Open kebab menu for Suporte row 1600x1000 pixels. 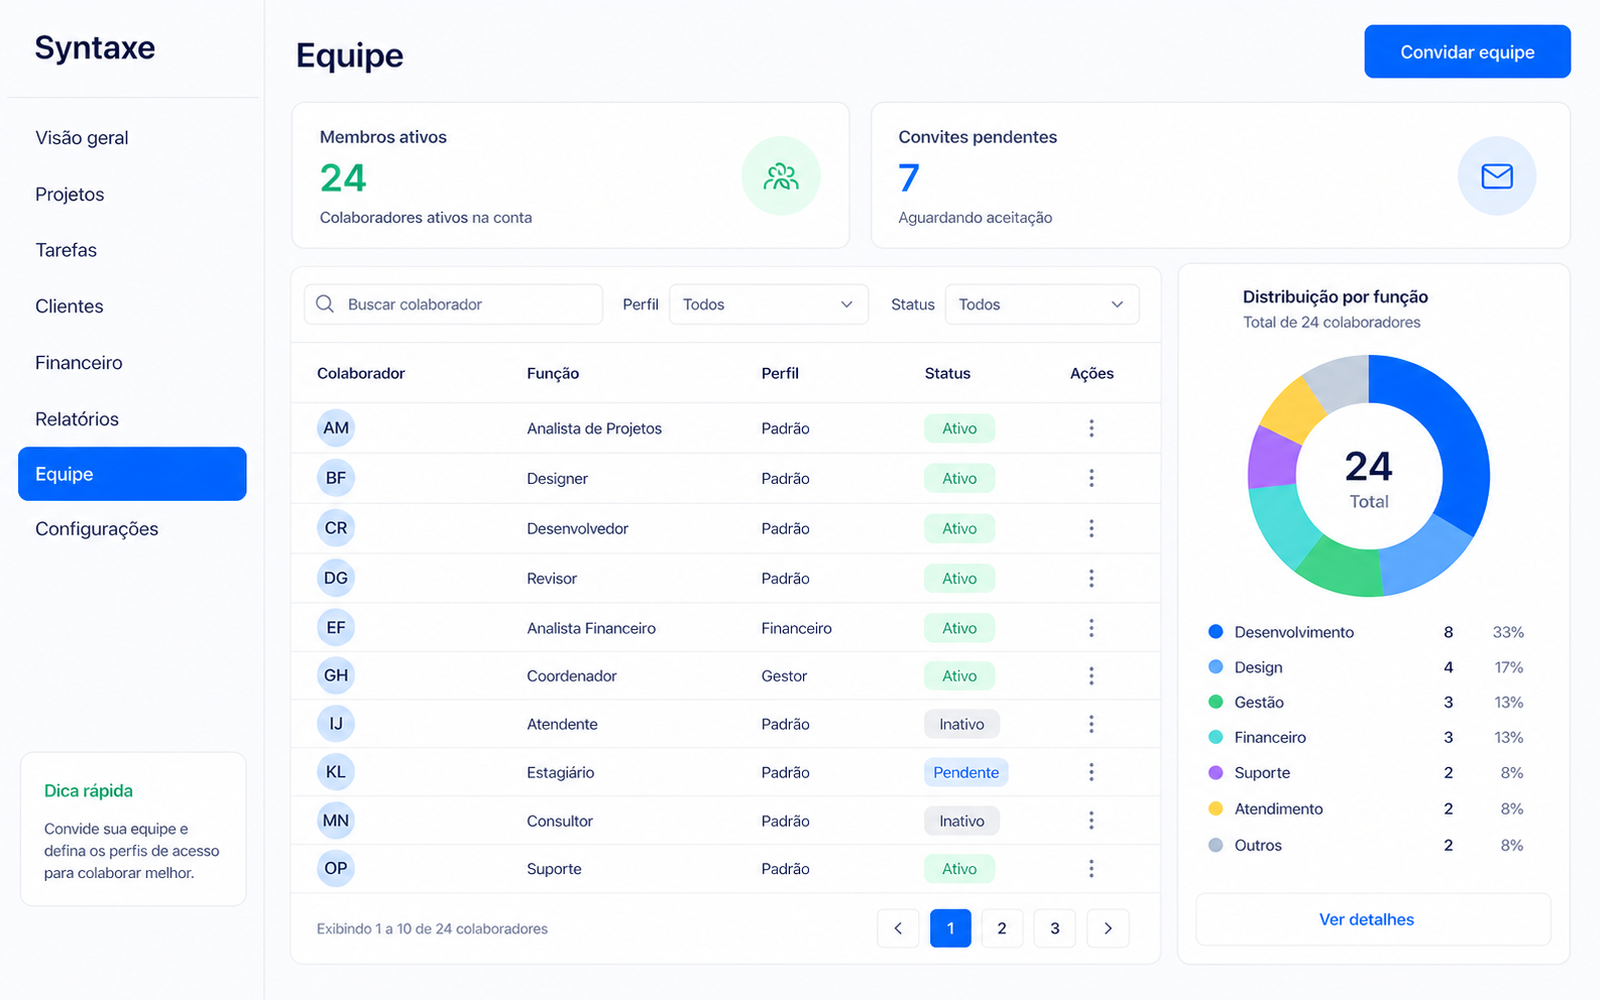[x=1091, y=868]
